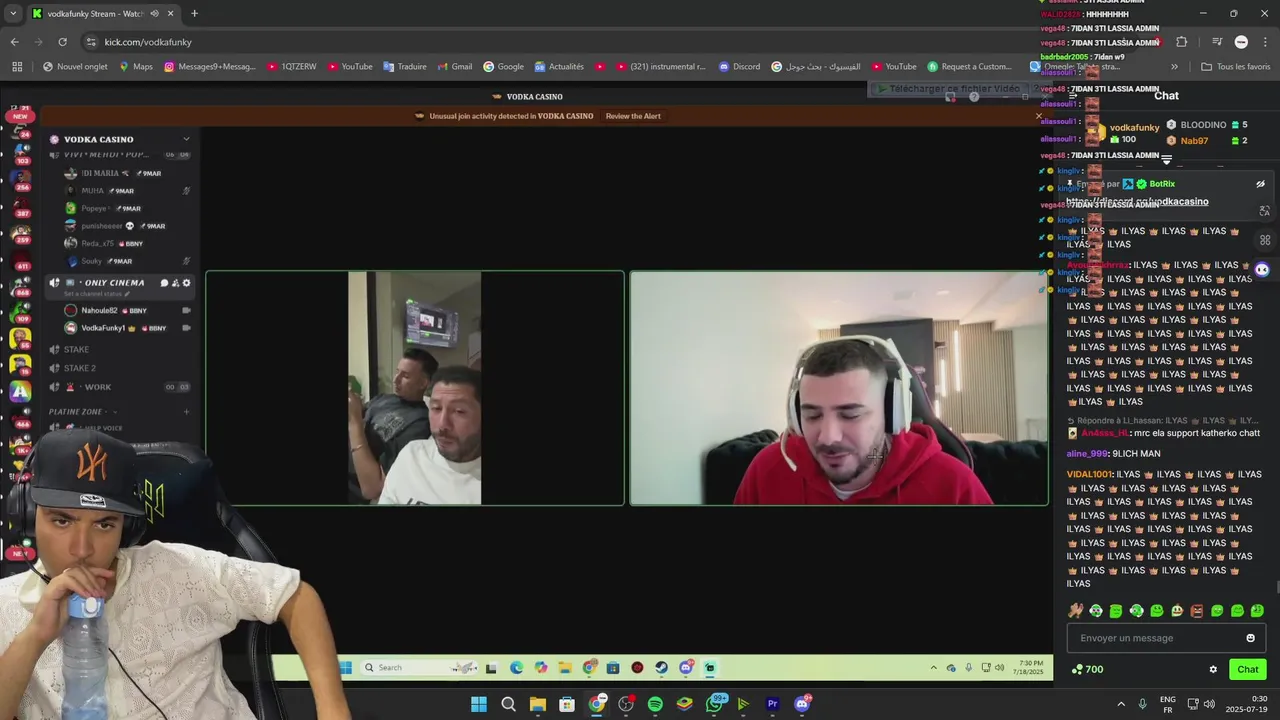Viewport: 1280px width, 720px height.
Task: Open the discord.gg/vodkacasino pinned link
Action: [x=1137, y=202]
